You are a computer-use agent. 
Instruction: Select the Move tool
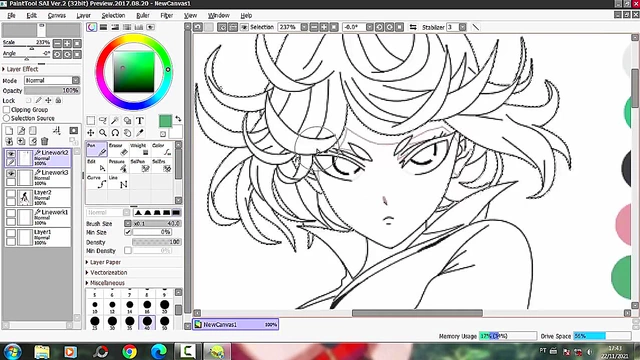[91, 133]
